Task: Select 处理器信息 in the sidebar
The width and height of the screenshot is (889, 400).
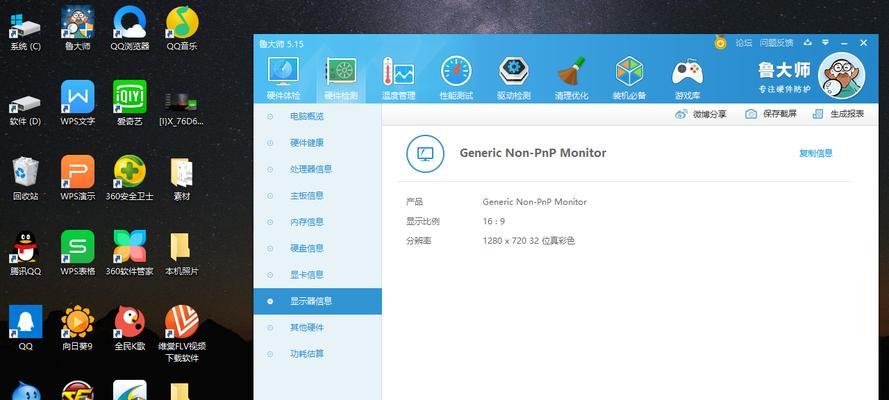Action: (x=318, y=169)
